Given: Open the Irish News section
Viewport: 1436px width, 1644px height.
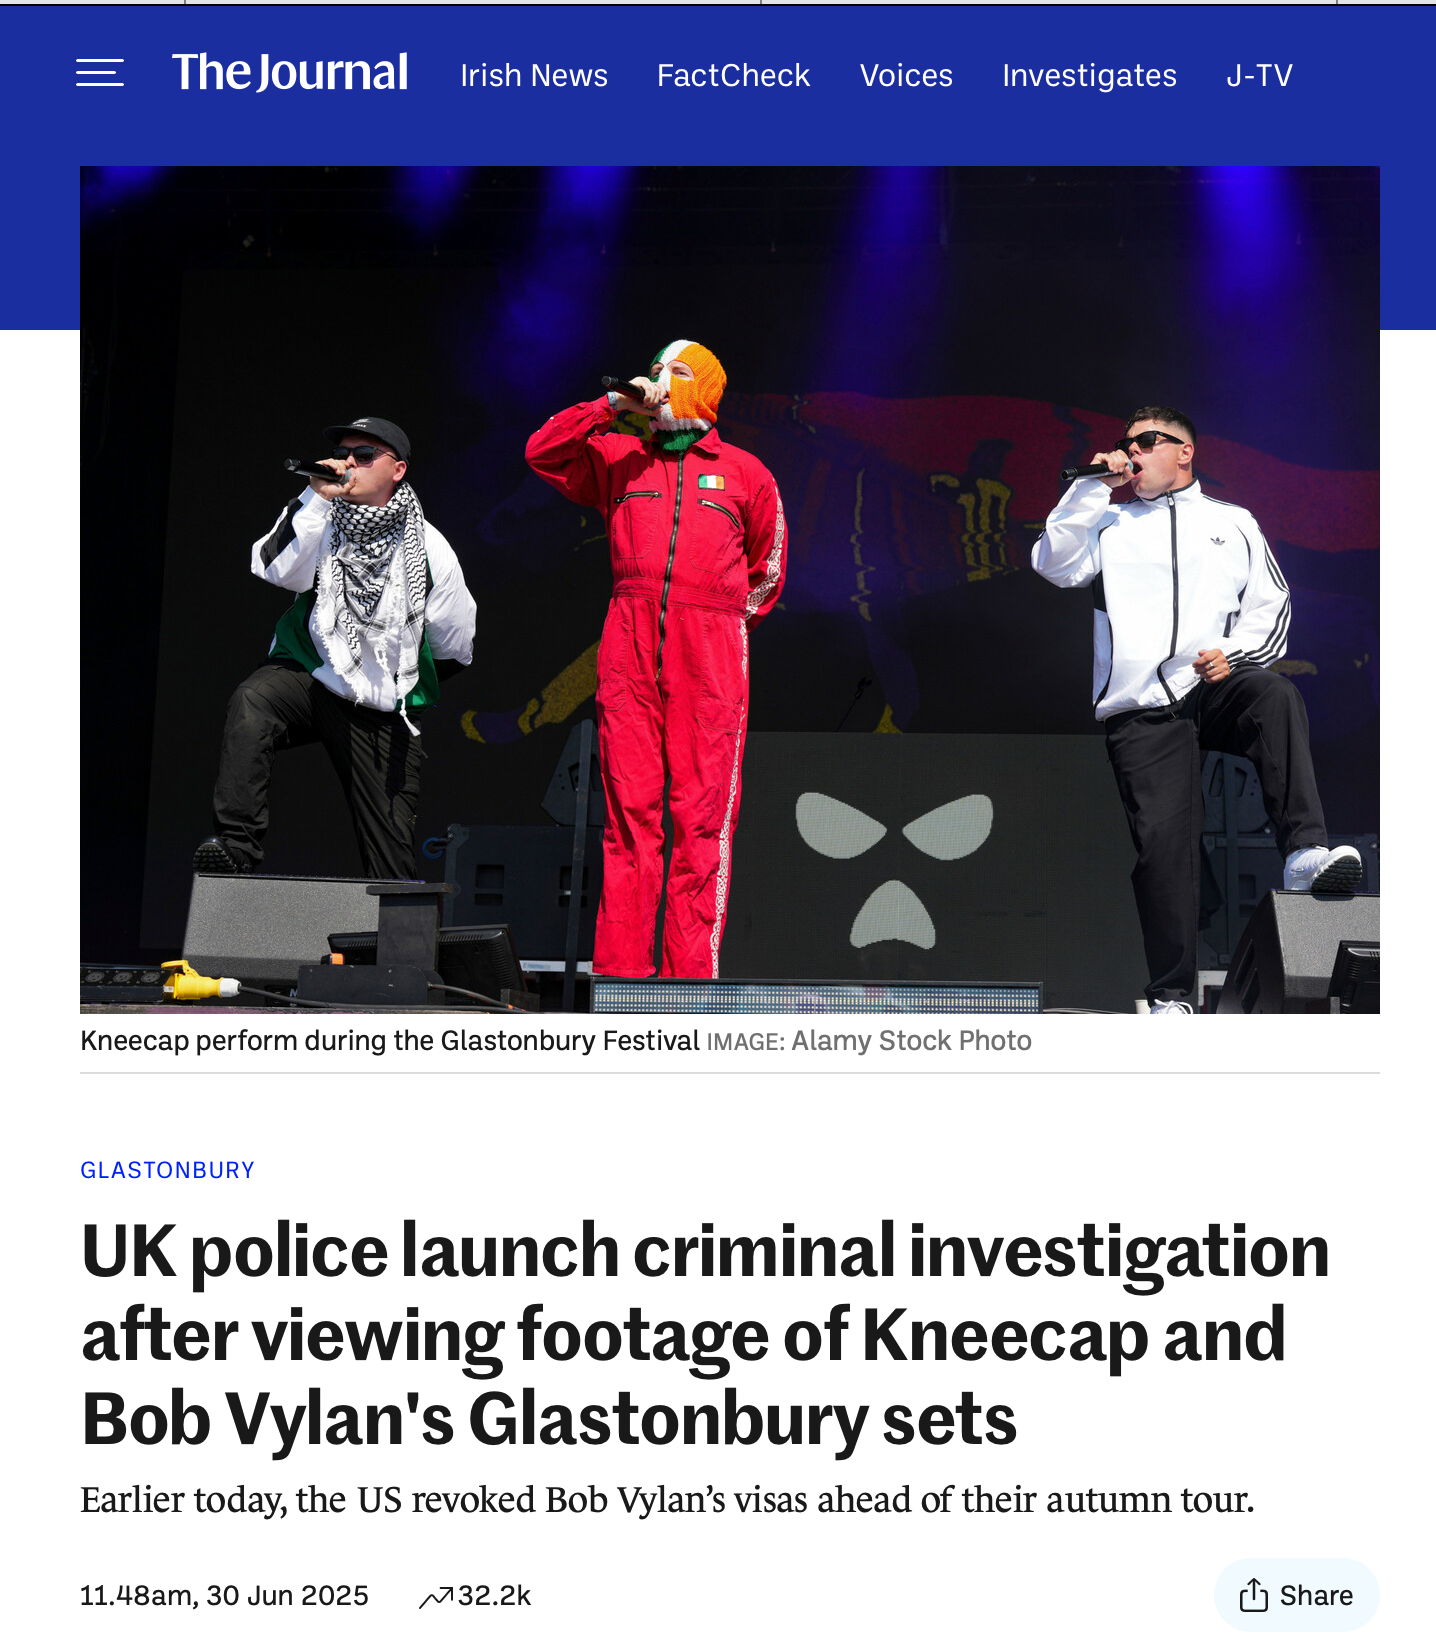Looking at the screenshot, I should click(534, 75).
